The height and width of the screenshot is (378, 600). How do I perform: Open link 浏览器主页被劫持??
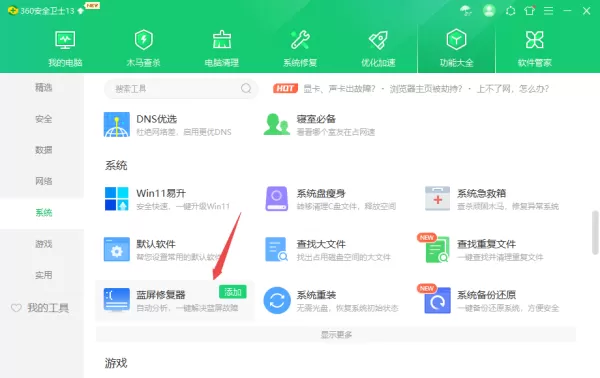(426, 89)
